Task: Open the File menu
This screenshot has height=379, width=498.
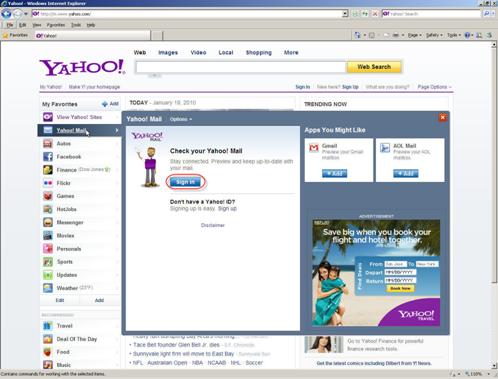Action: tap(10, 25)
